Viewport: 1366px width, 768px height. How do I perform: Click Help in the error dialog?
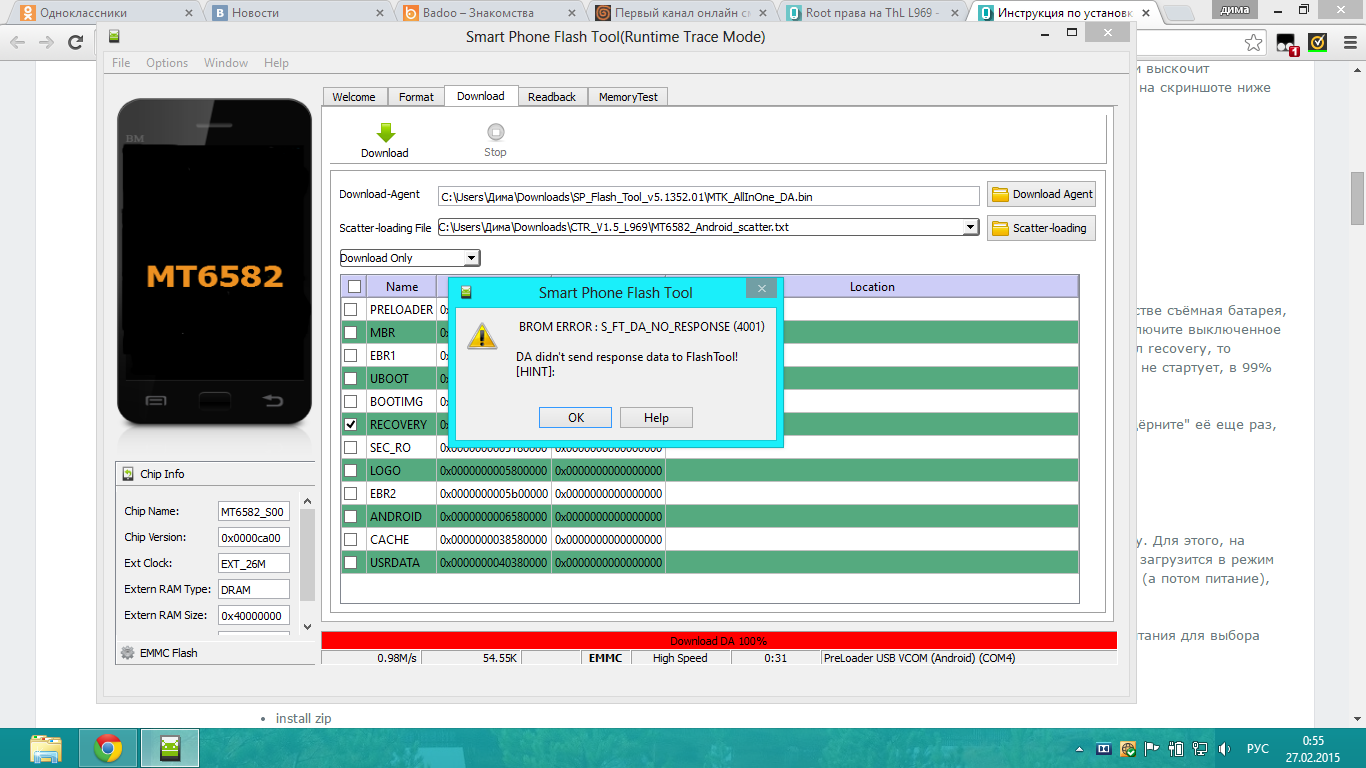point(656,418)
